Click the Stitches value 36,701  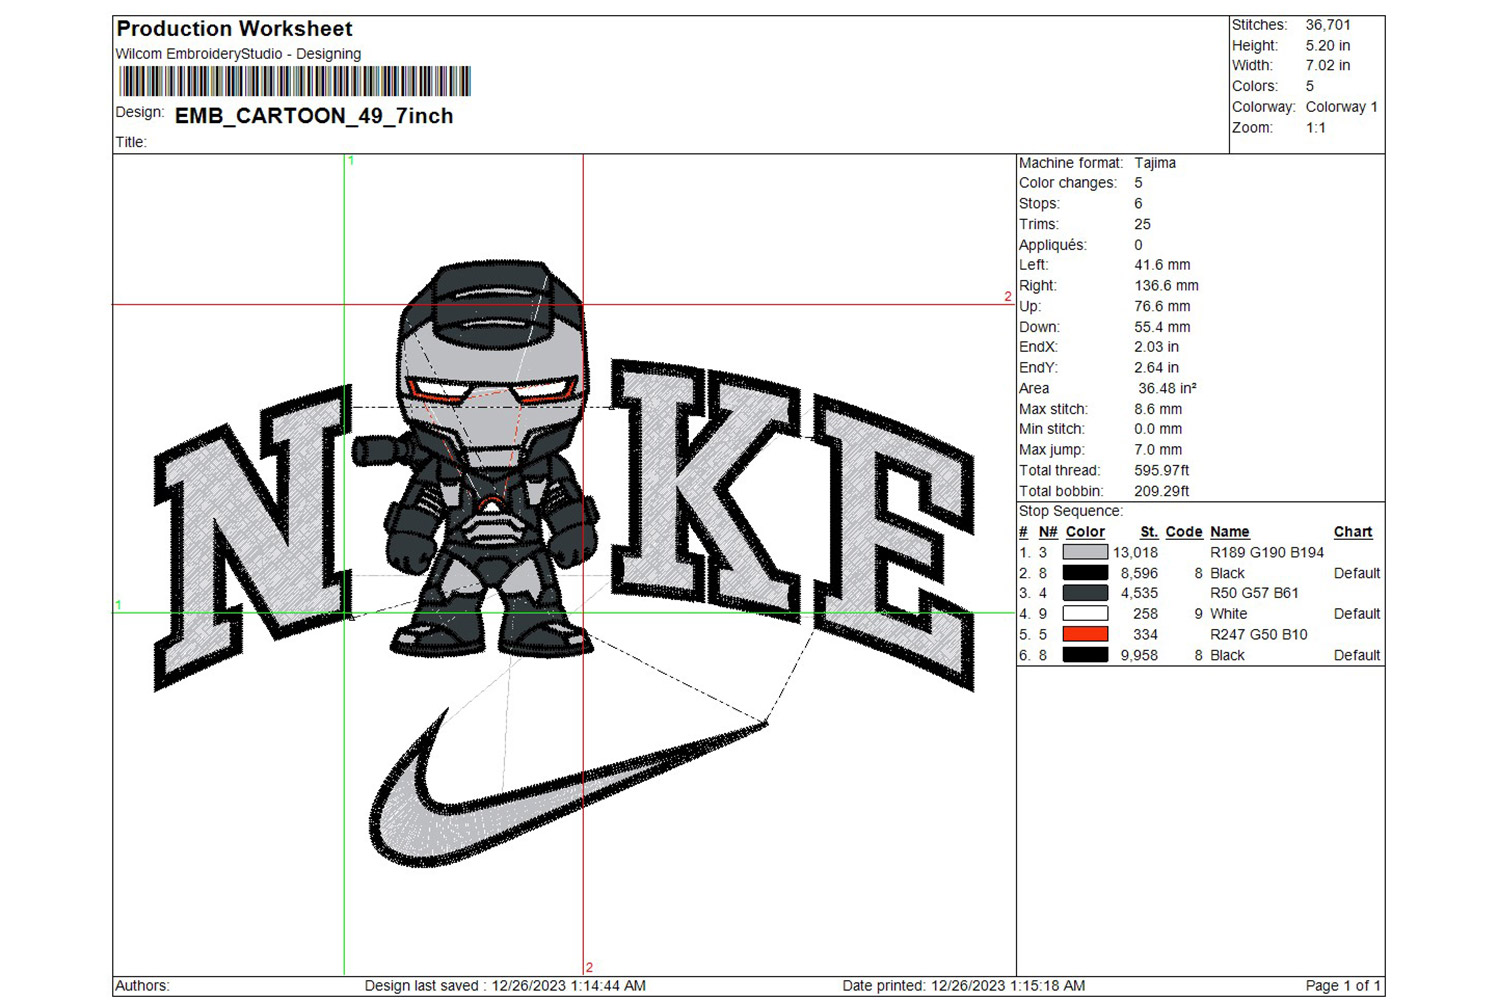1328,25
